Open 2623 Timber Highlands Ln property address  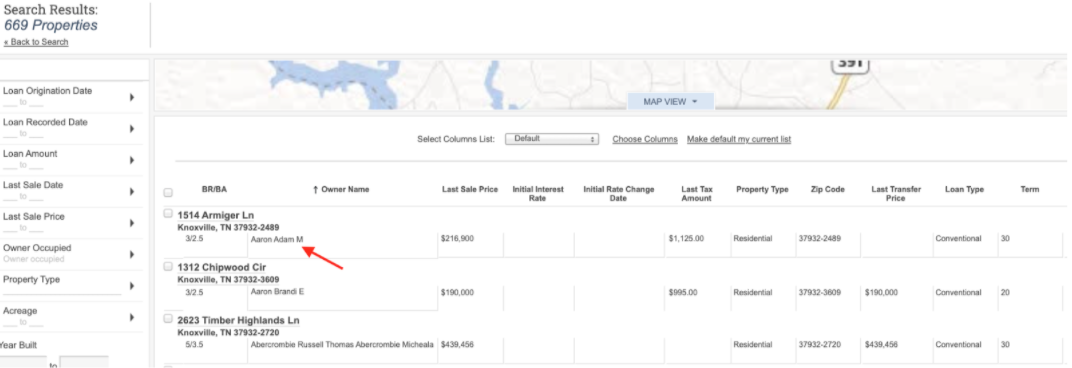(238, 320)
